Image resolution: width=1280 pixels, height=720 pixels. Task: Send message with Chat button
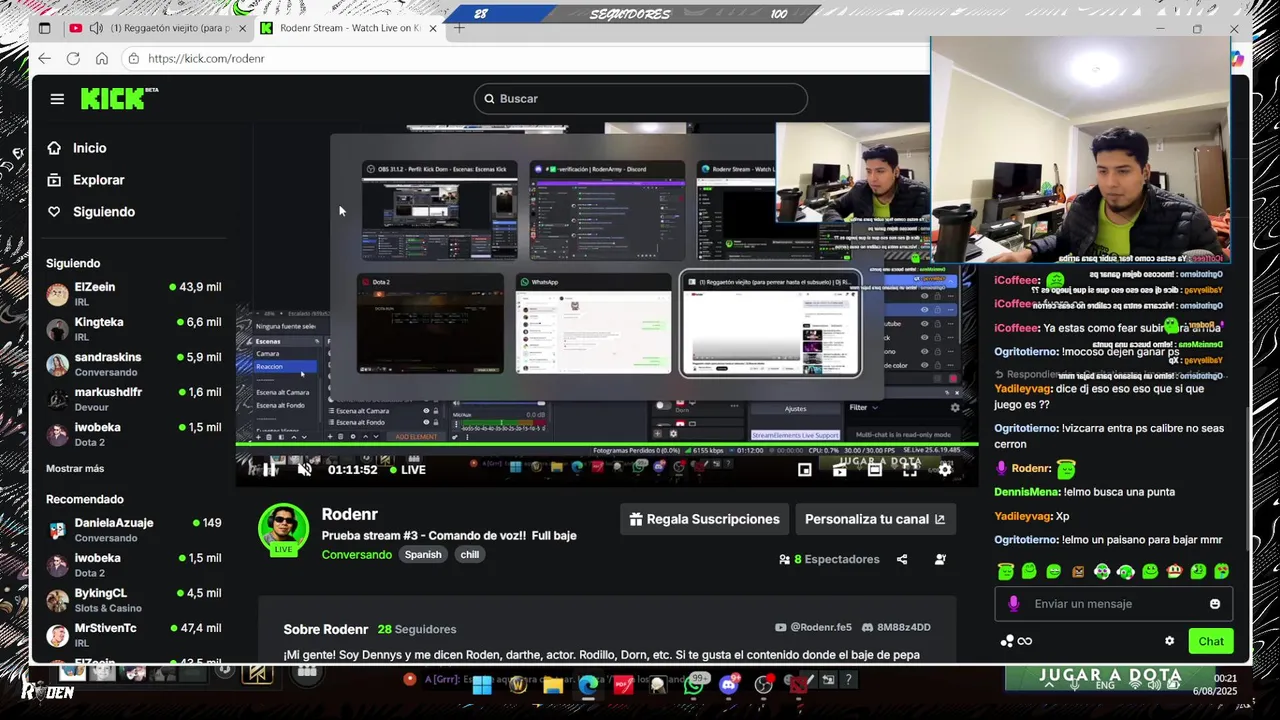click(1211, 641)
